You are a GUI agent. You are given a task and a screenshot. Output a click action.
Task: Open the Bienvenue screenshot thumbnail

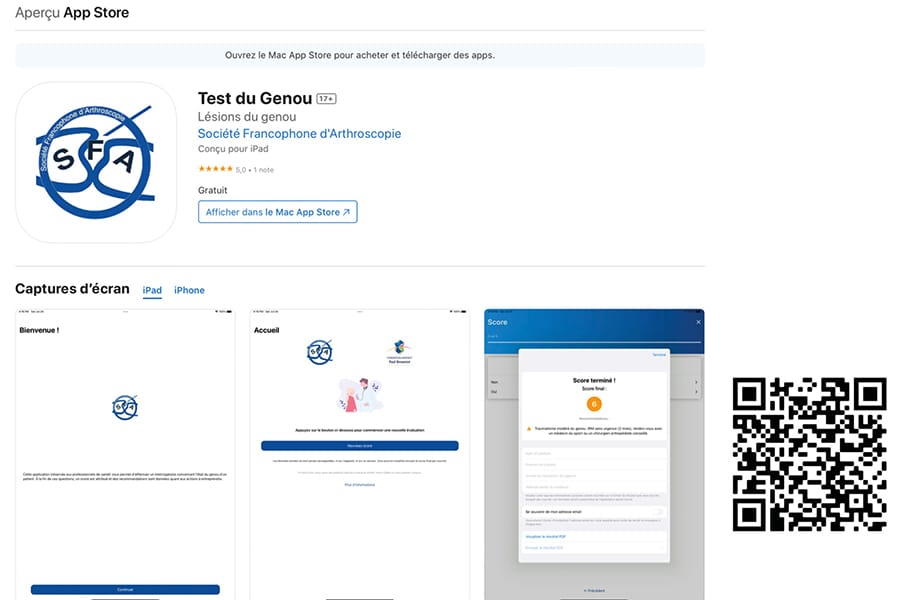tap(125, 454)
